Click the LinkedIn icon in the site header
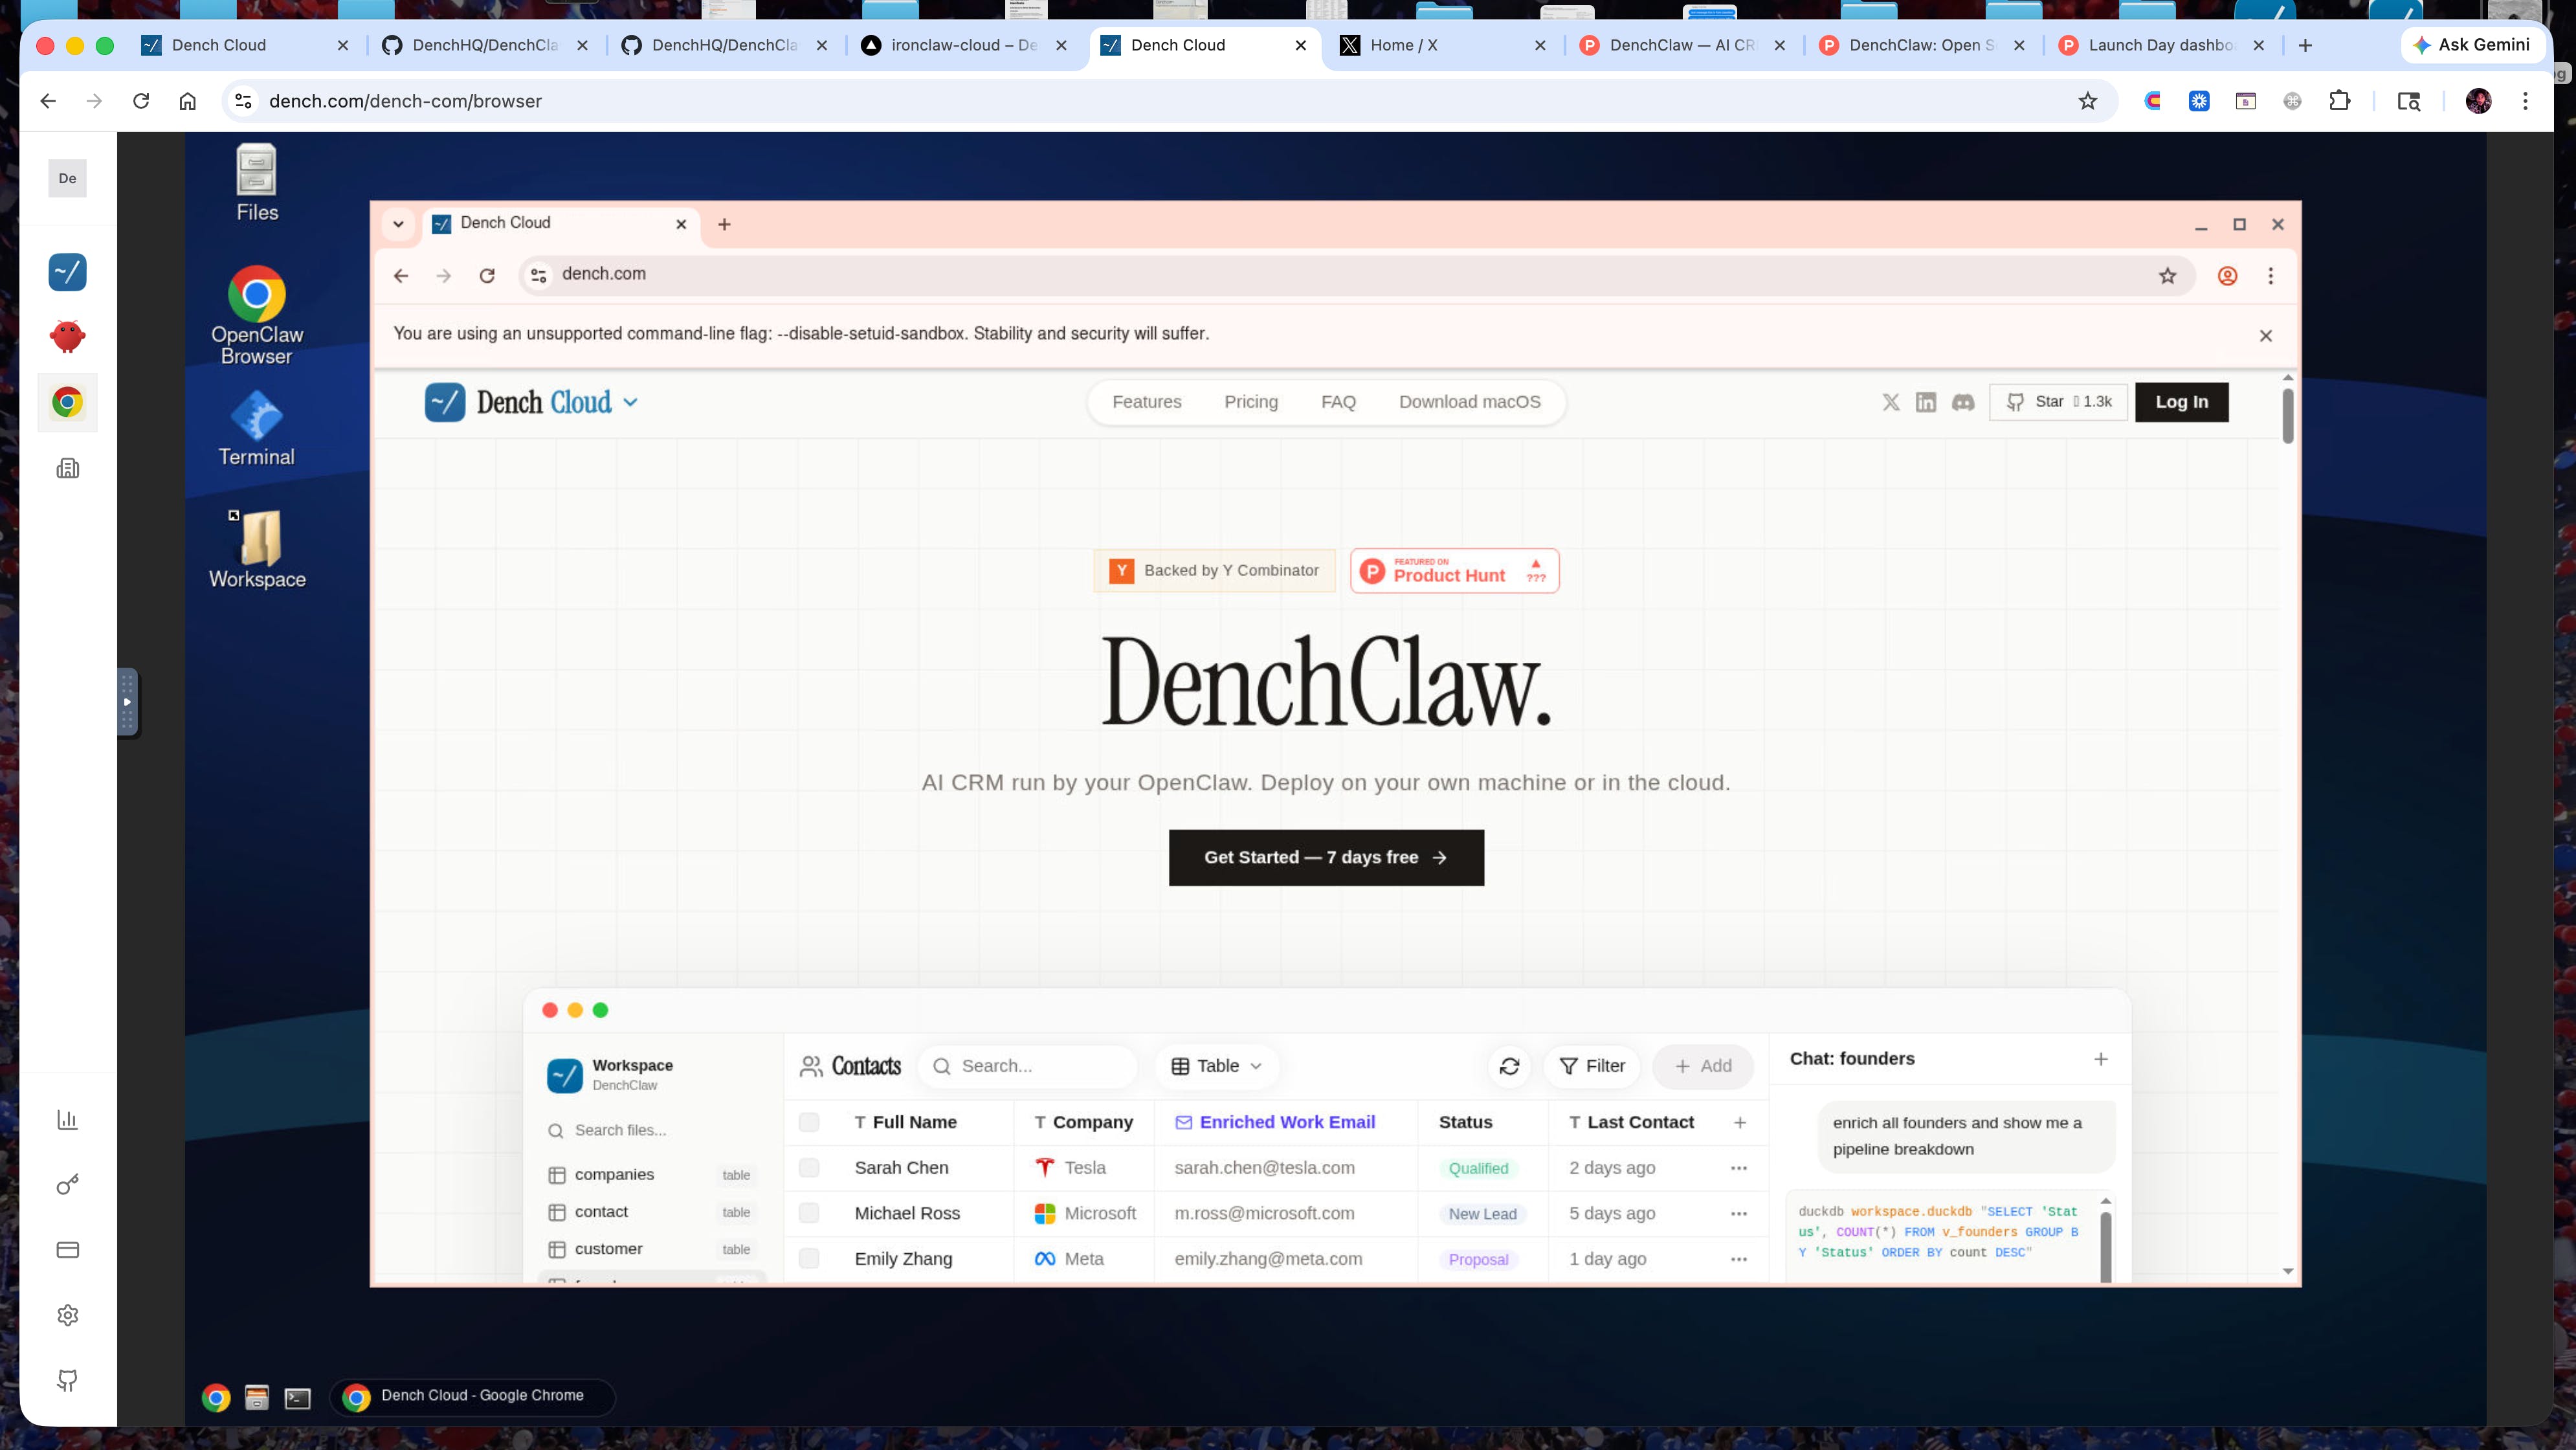The width and height of the screenshot is (2576, 1450). pos(1925,402)
